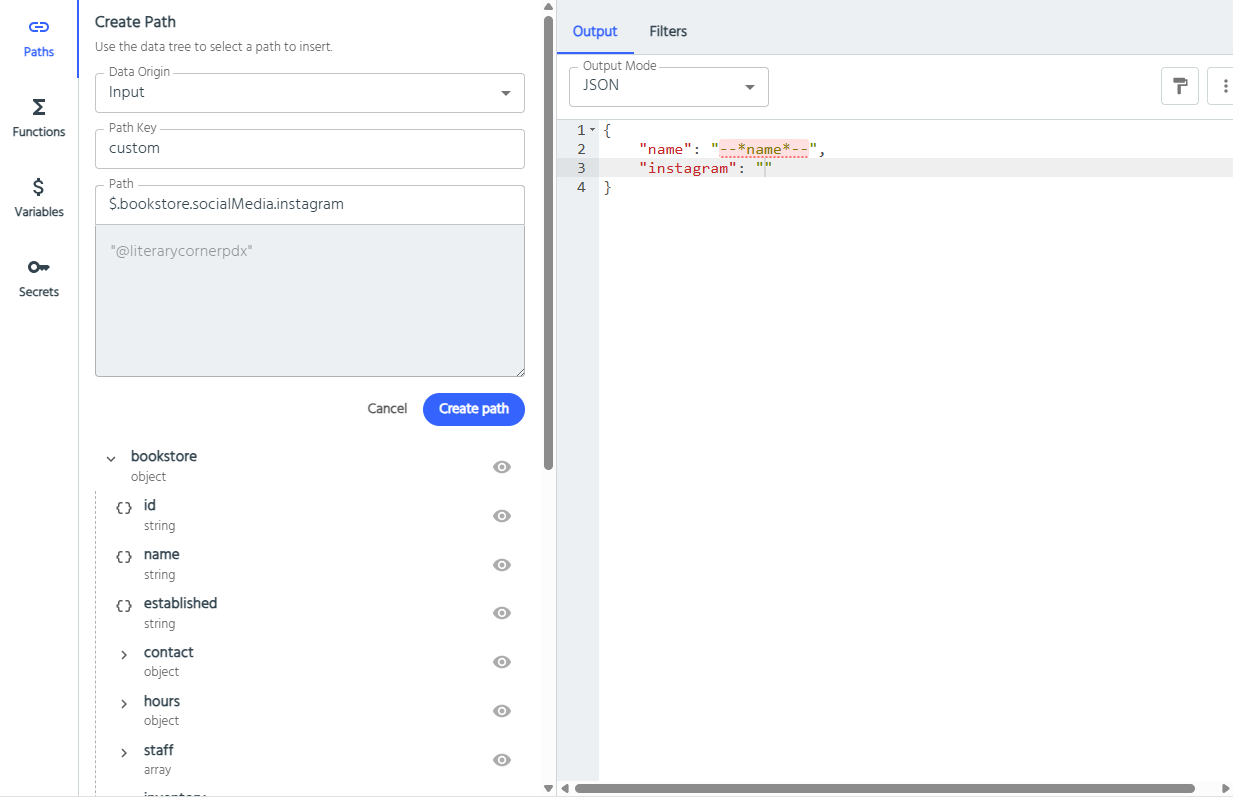Viewport: 1233px width, 808px height.
Task: Open the Data Origin dropdown
Action: click(x=310, y=93)
